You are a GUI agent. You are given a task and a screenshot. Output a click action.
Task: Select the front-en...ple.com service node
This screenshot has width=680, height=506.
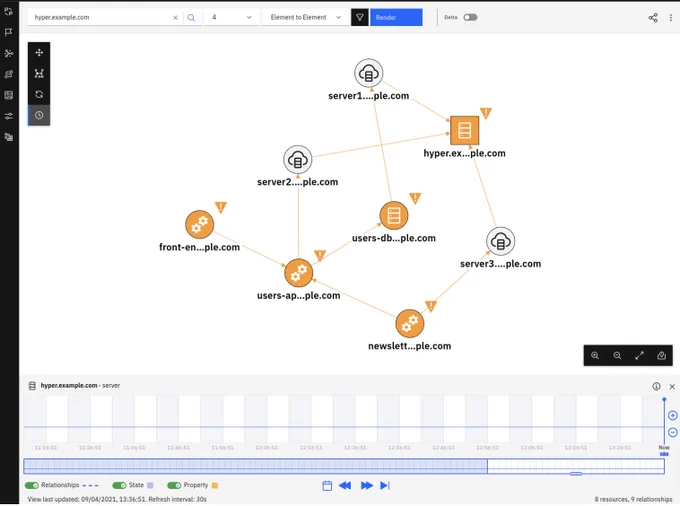199,224
